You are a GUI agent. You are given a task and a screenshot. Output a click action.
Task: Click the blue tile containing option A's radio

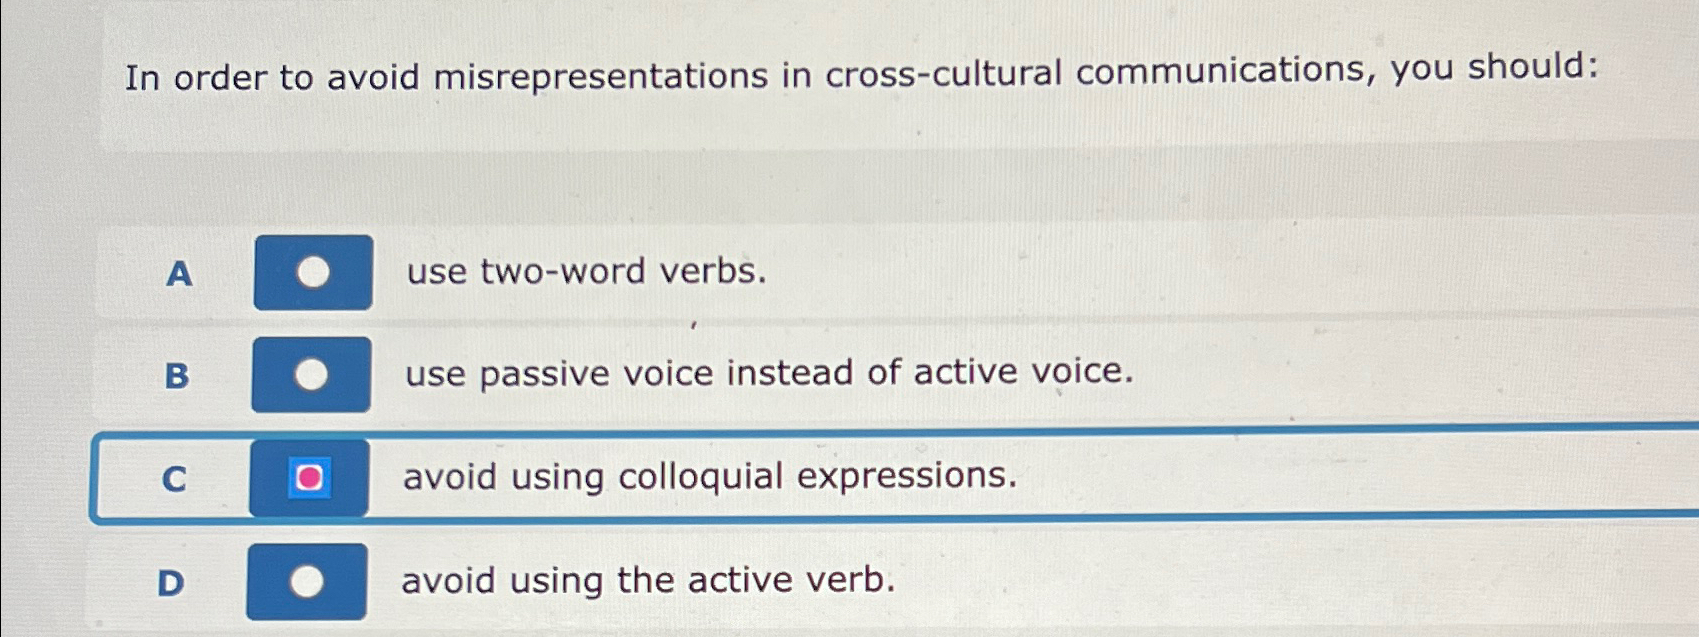[311, 272]
